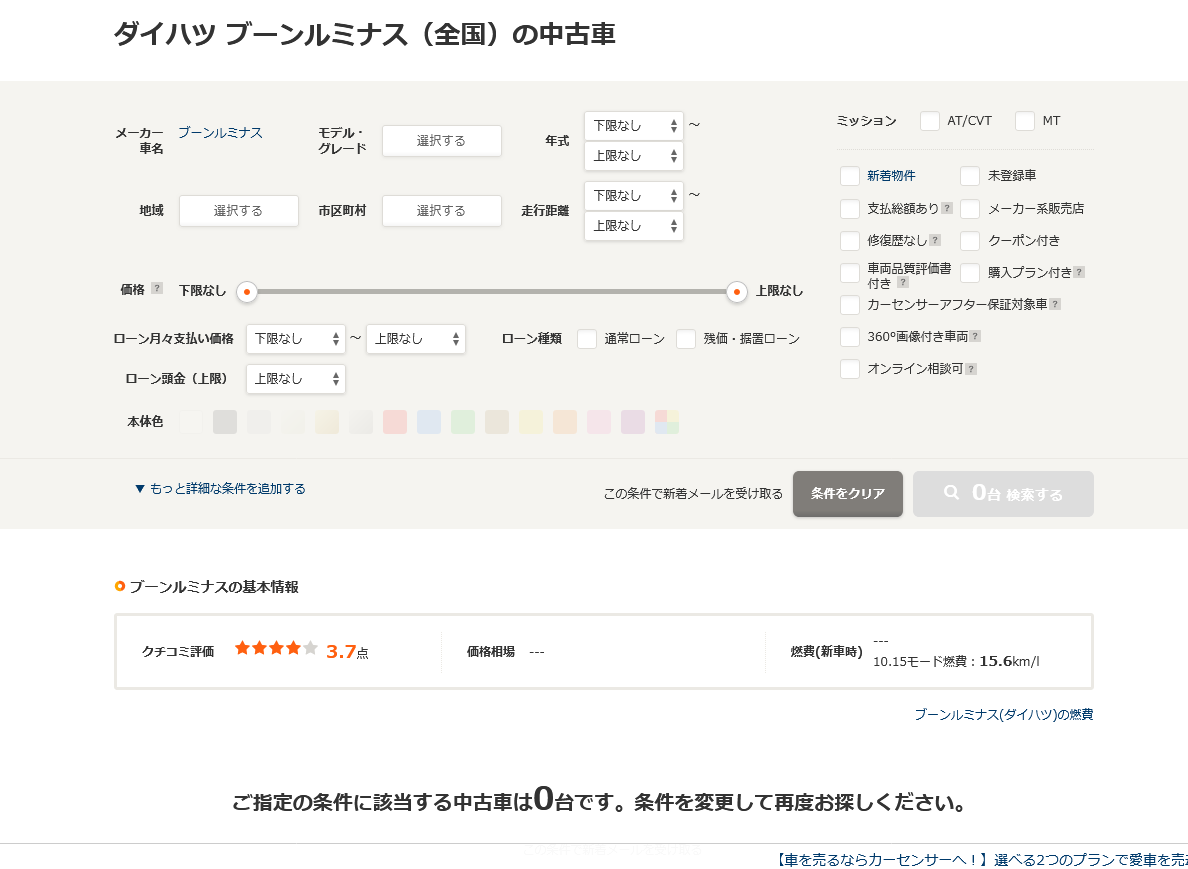Click the 価格相場 label

[x=491, y=652]
